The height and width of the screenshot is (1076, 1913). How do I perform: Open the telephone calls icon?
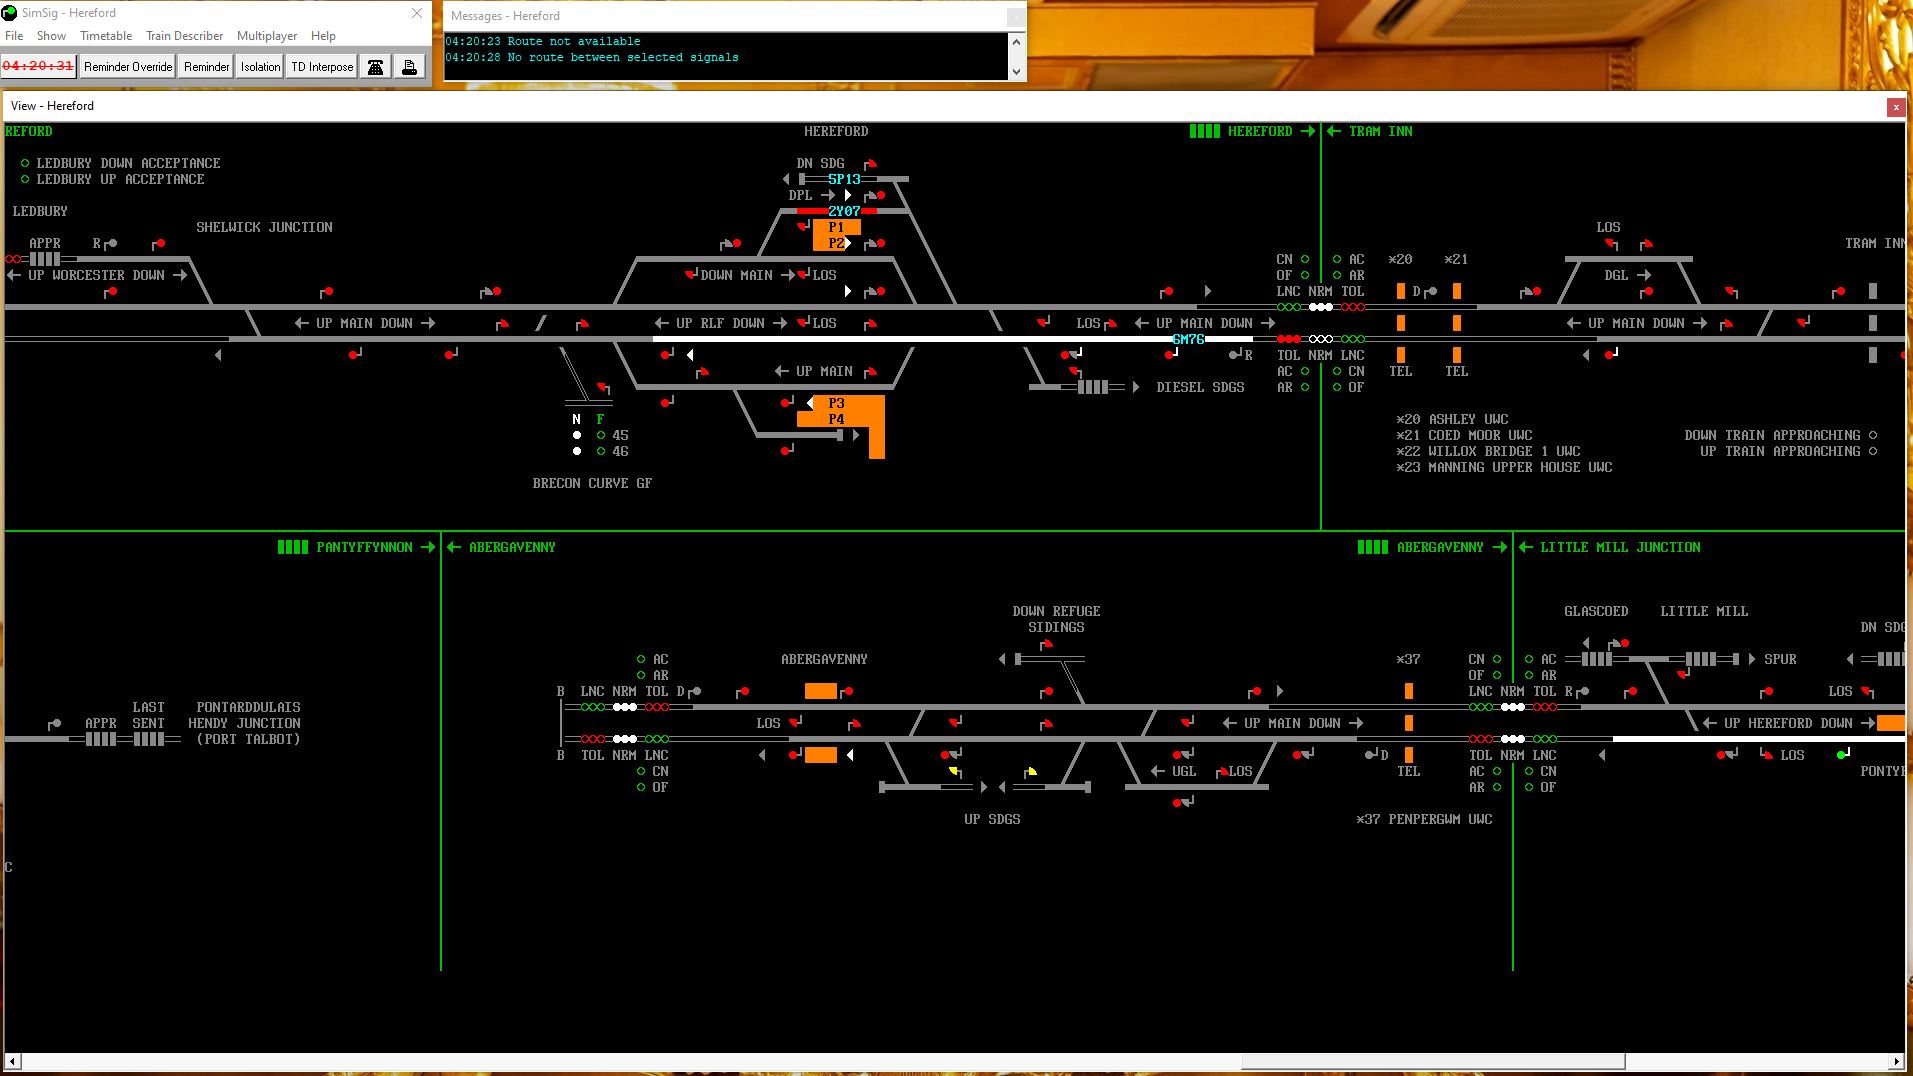tap(376, 67)
